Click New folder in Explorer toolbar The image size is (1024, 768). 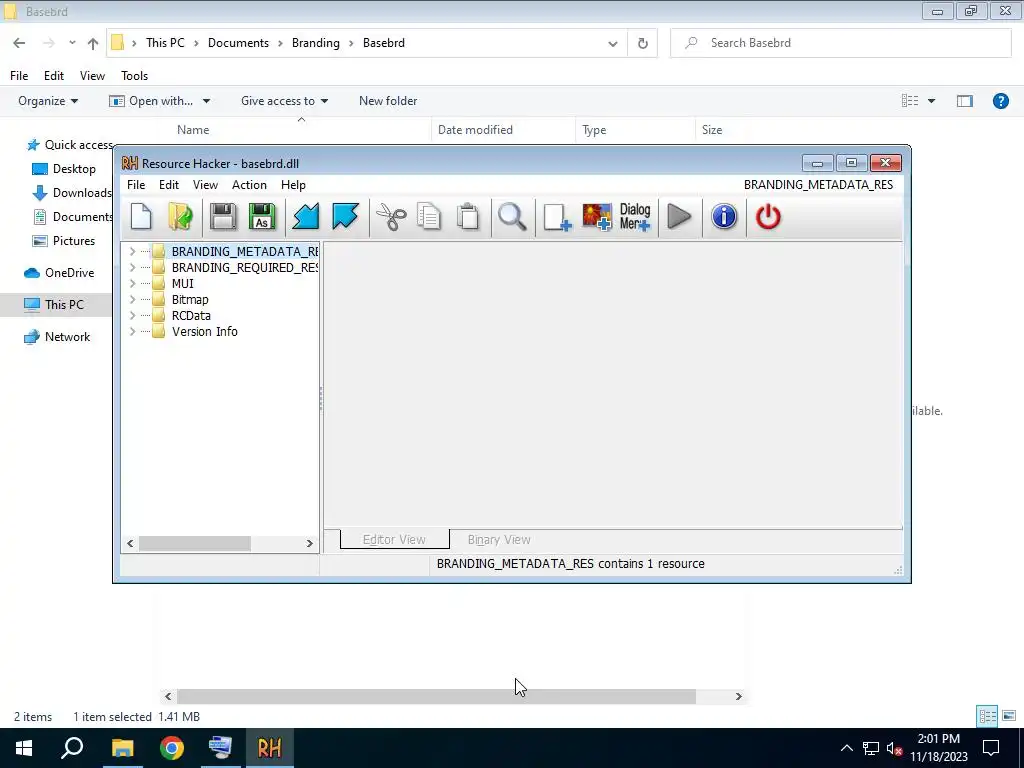(388, 101)
